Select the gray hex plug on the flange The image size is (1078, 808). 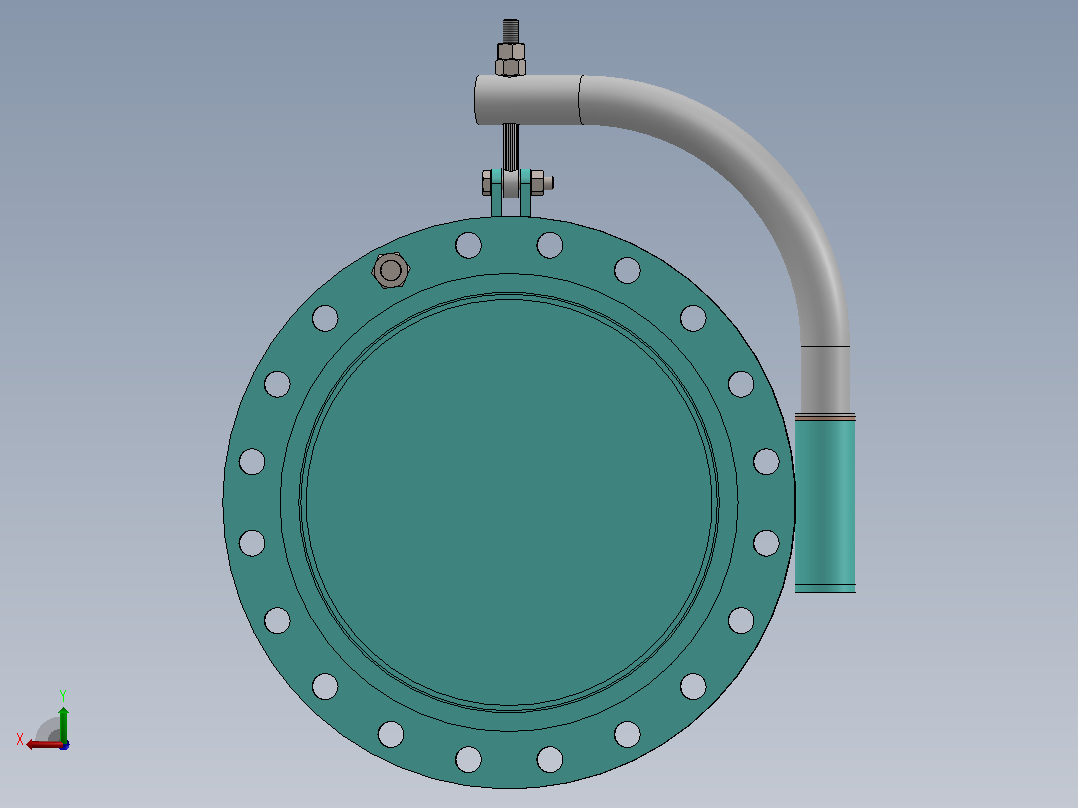390,270
